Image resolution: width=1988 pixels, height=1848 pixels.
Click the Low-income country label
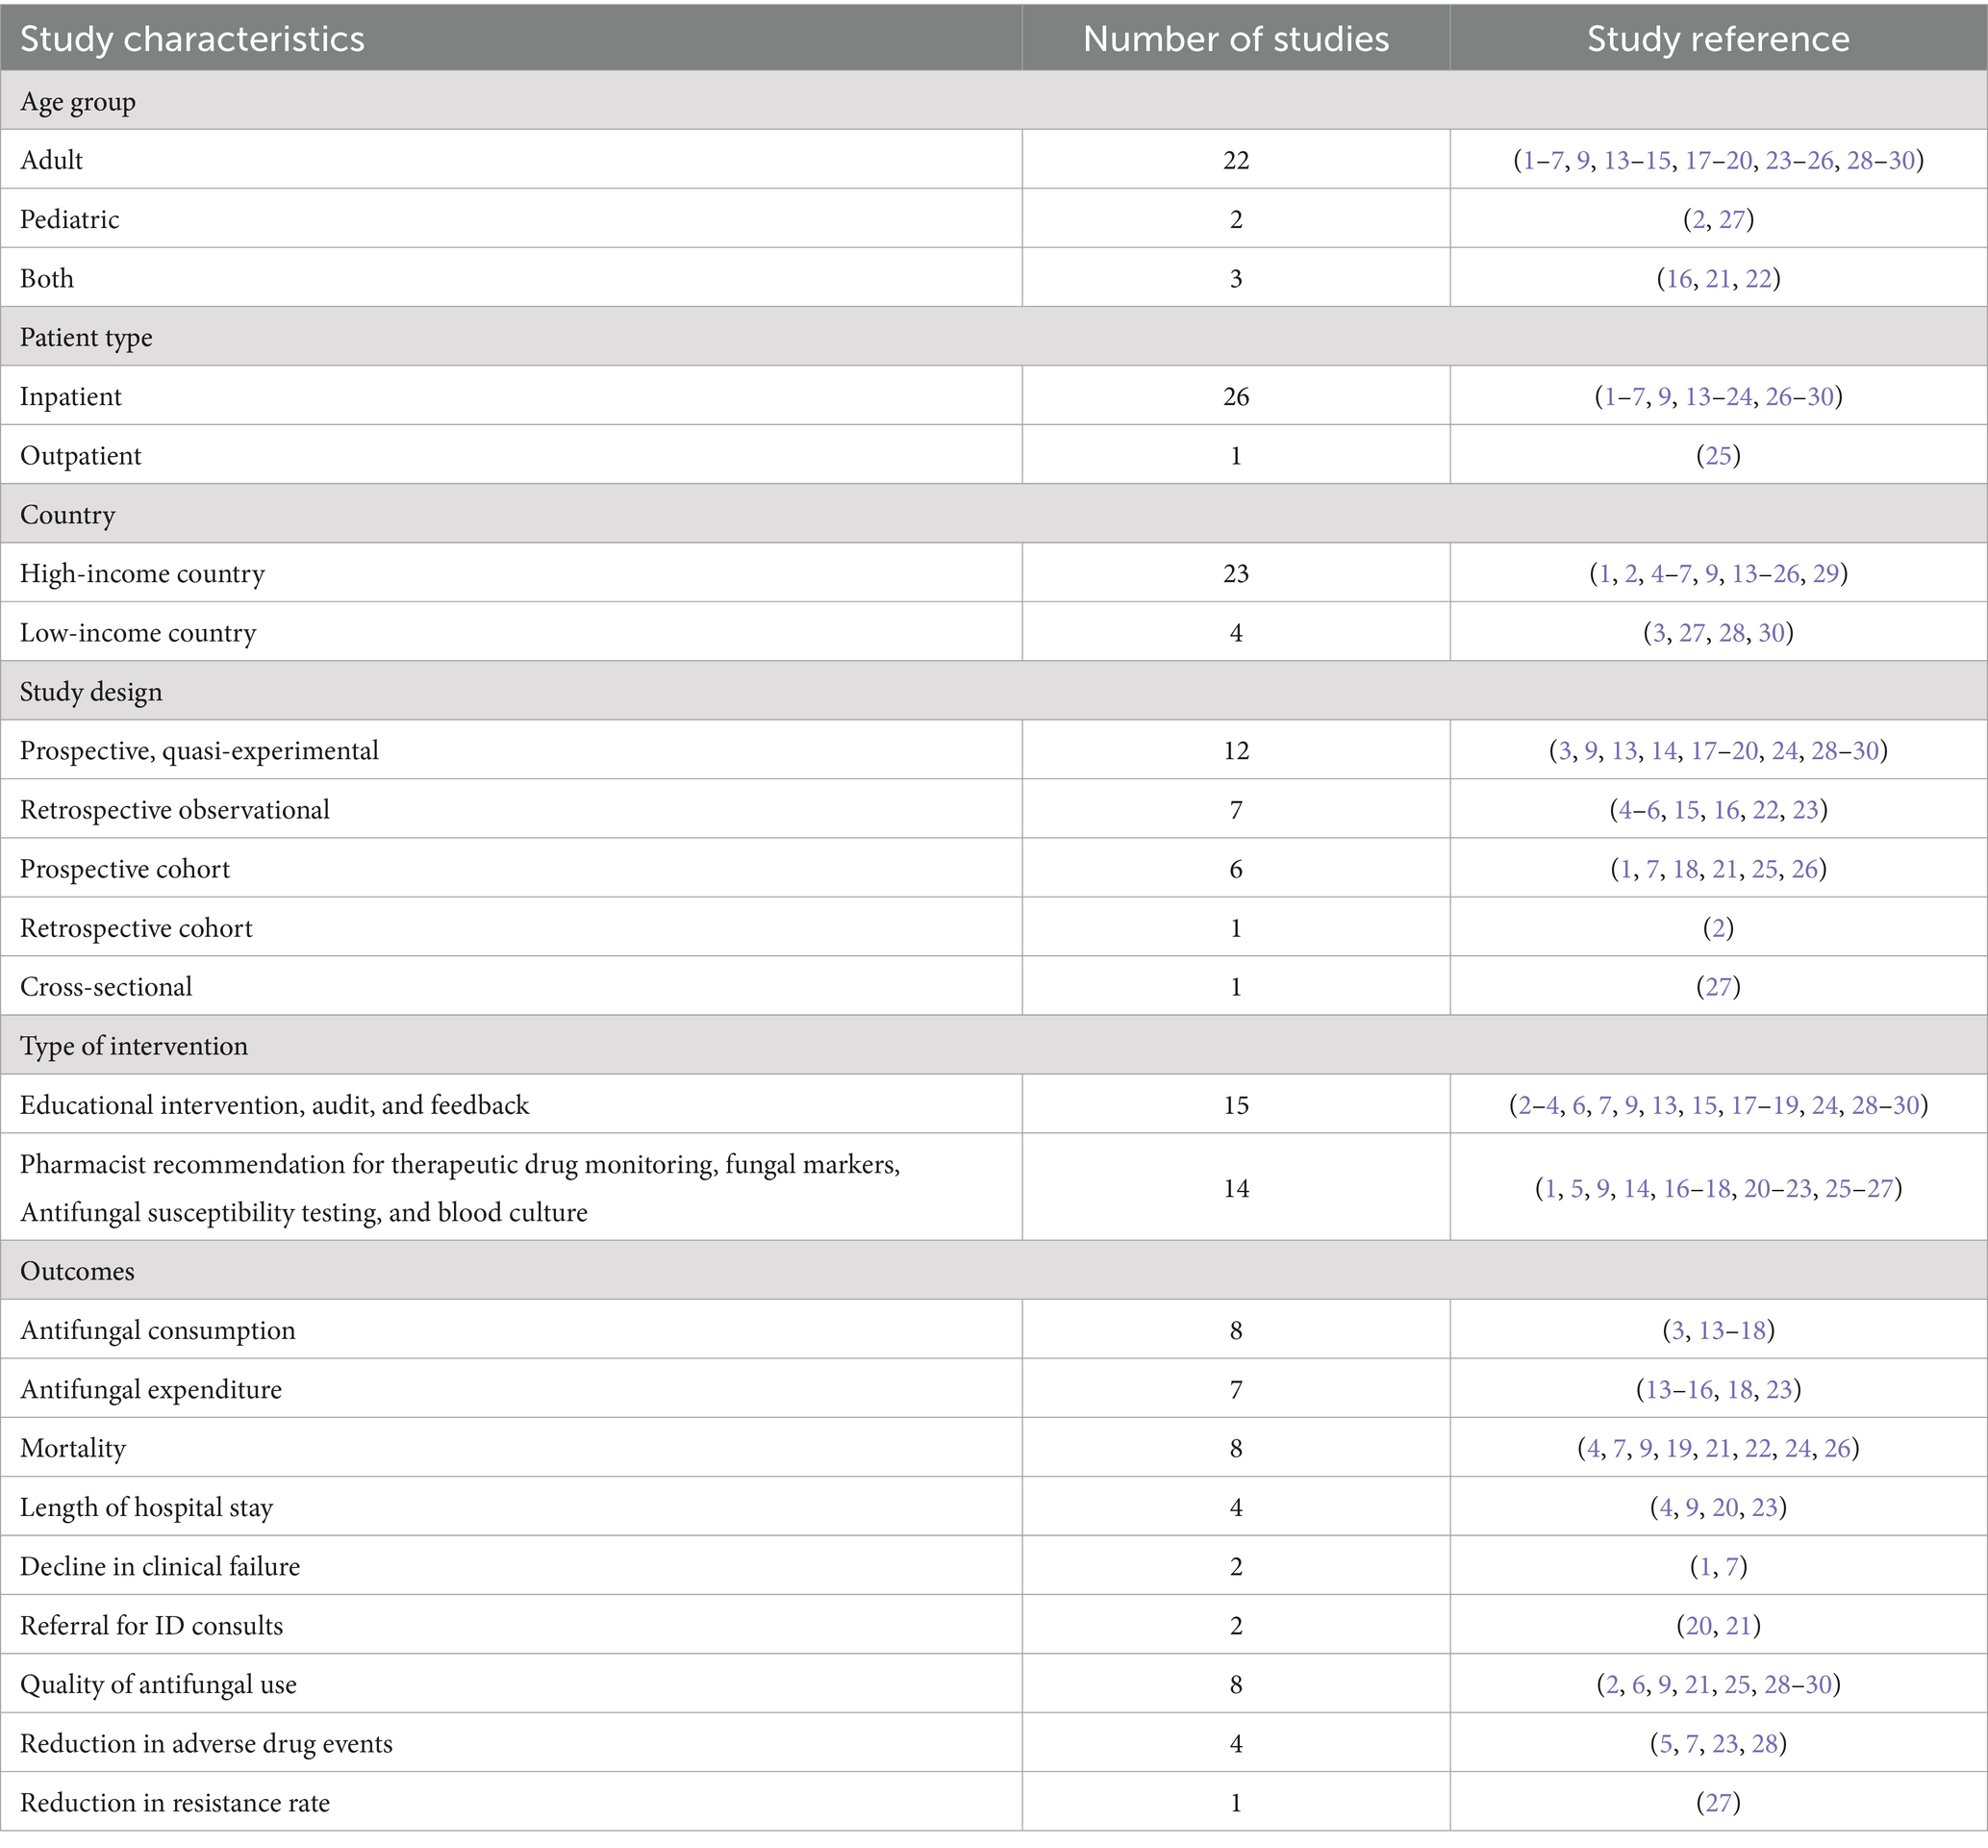click(x=138, y=632)
